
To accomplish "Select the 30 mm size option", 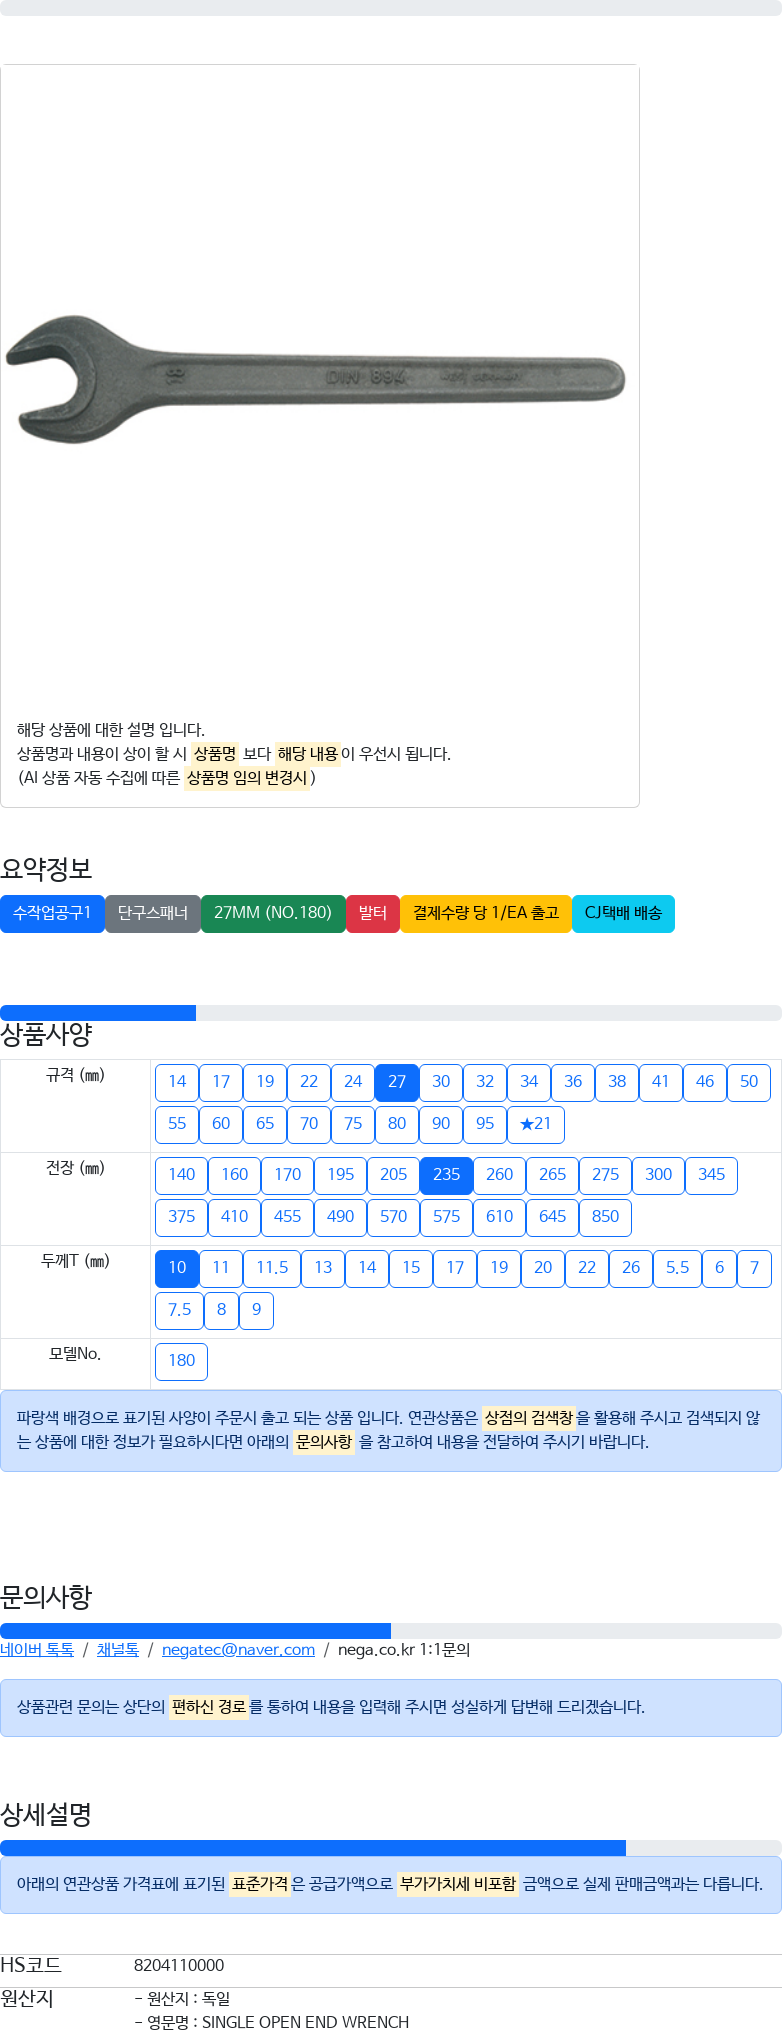I will [441, 1082].
